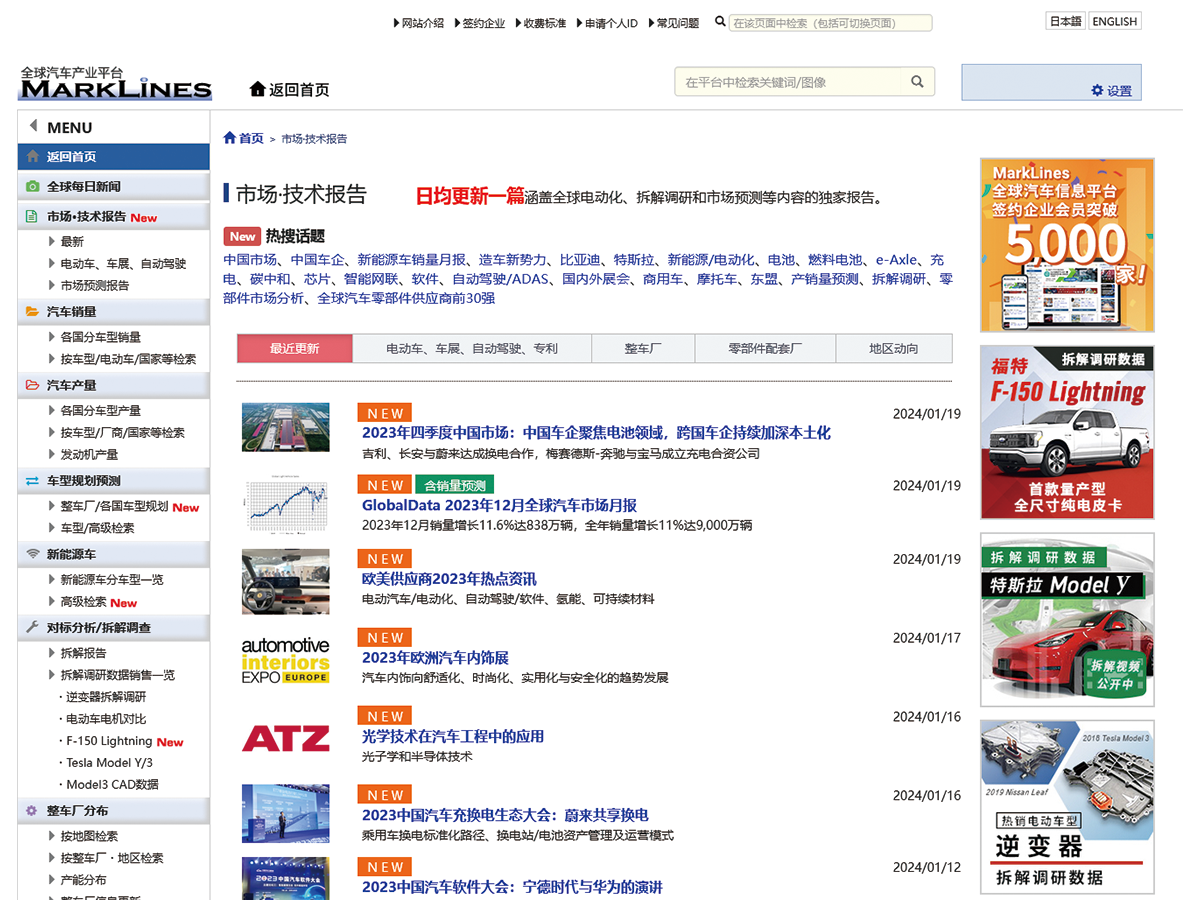Open F-150 Lightning in the sidebar
Image resolution: width=1200 pixels, height=900 pixels.
pos(109,741)
